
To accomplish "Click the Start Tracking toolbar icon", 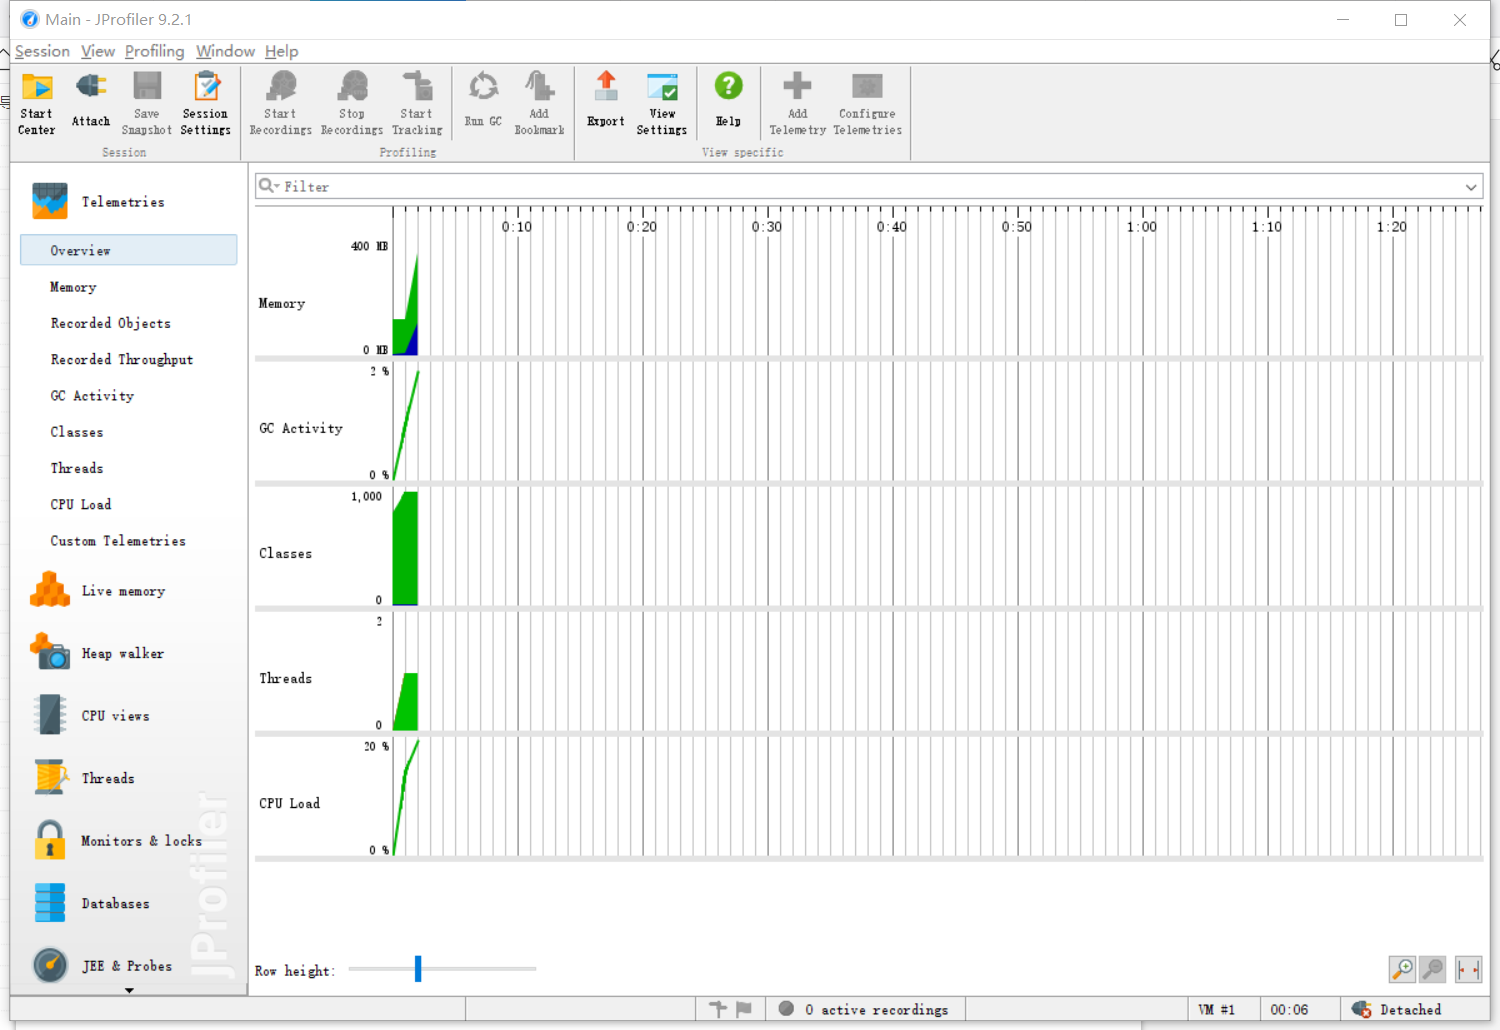I will point(417,103).
